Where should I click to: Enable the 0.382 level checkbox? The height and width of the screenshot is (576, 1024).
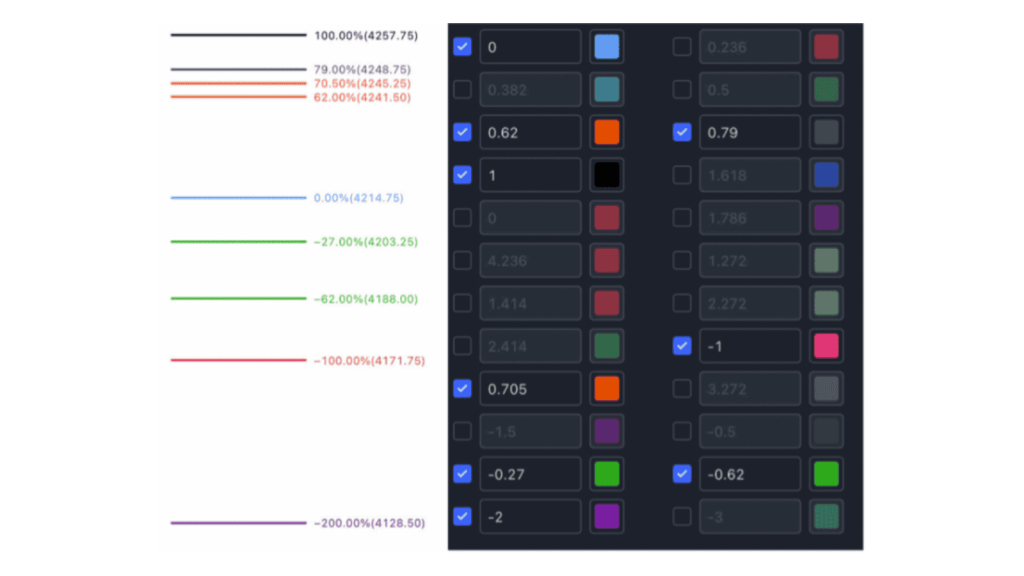click(x=462, y=89)
